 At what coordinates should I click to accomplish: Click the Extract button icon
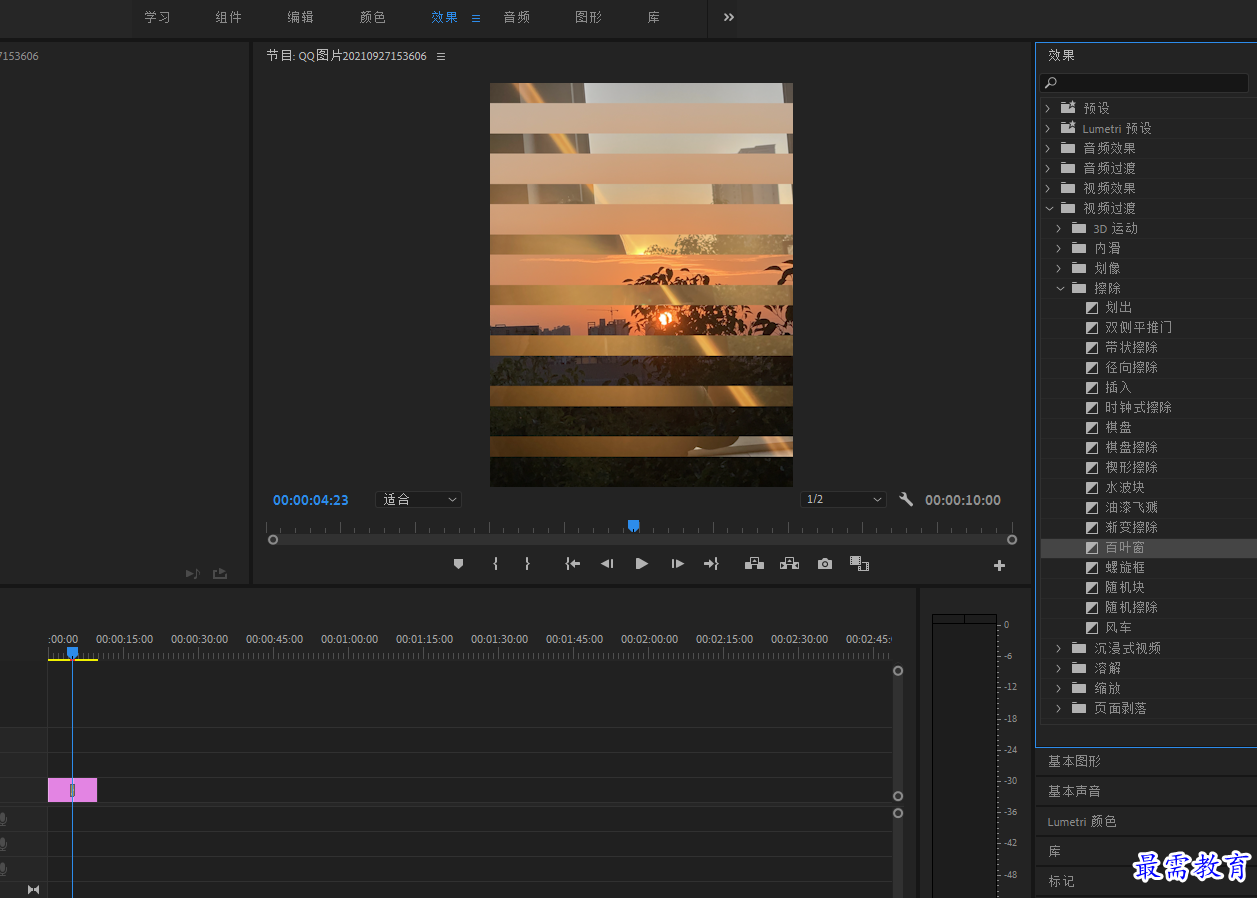pyautogui.click(x=789, y=564)
